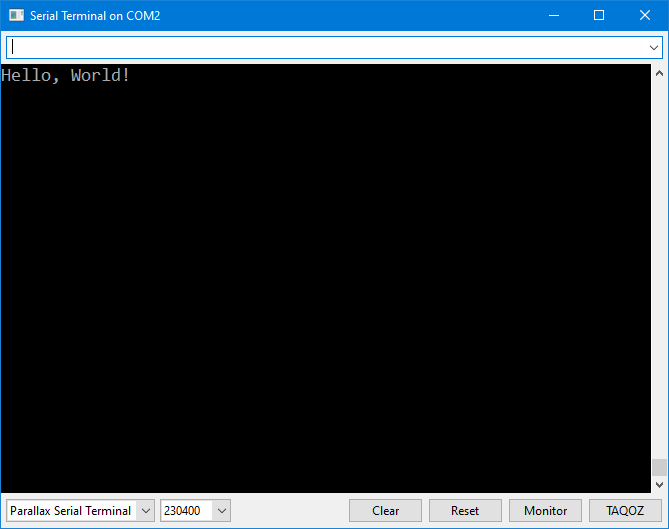Click the "Serial Terminal on COM2" window title
Image resolution: width=669 pixels, height=529 pixels.
tap(95, 16)
